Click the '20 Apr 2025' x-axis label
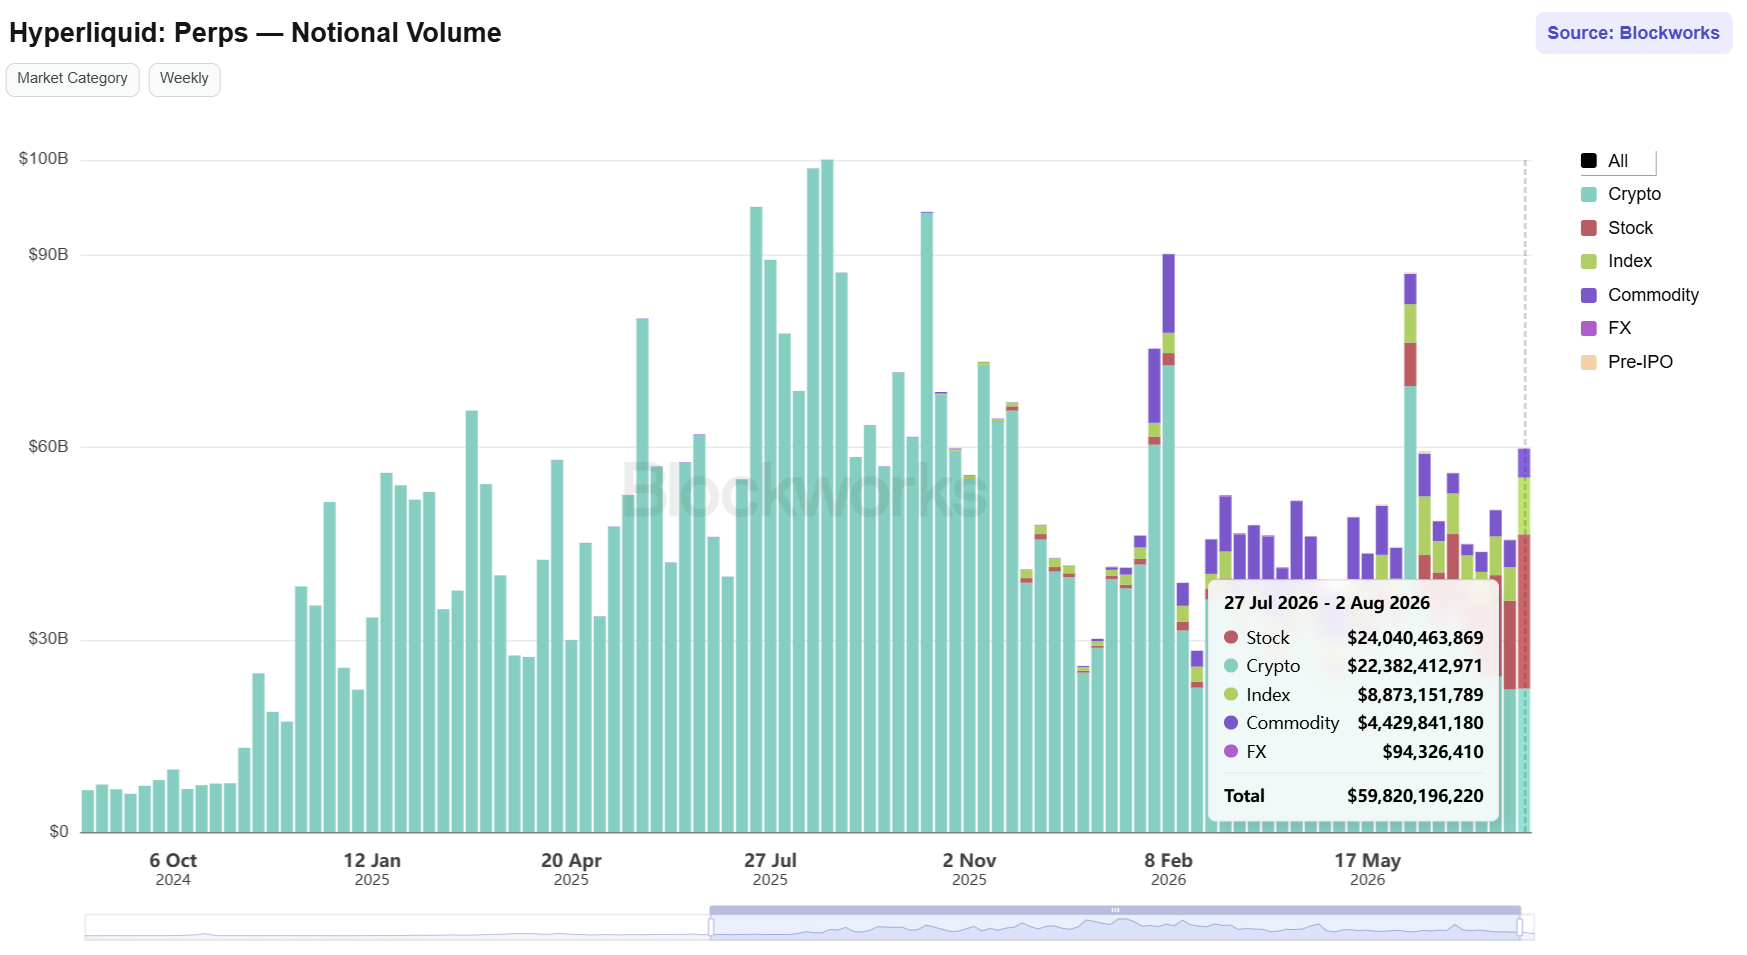Viewport: 1747px width, 955px height. point(571,869)
